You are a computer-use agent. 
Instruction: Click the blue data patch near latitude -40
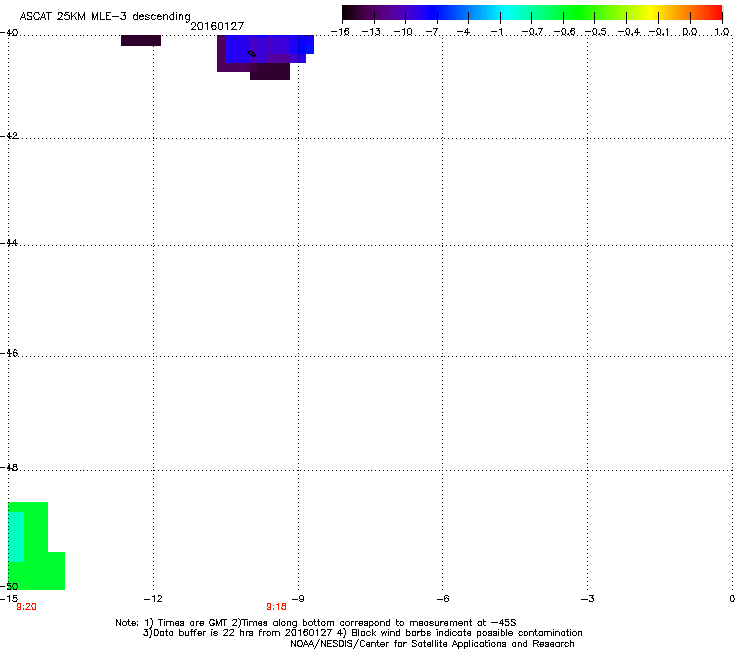269,47
